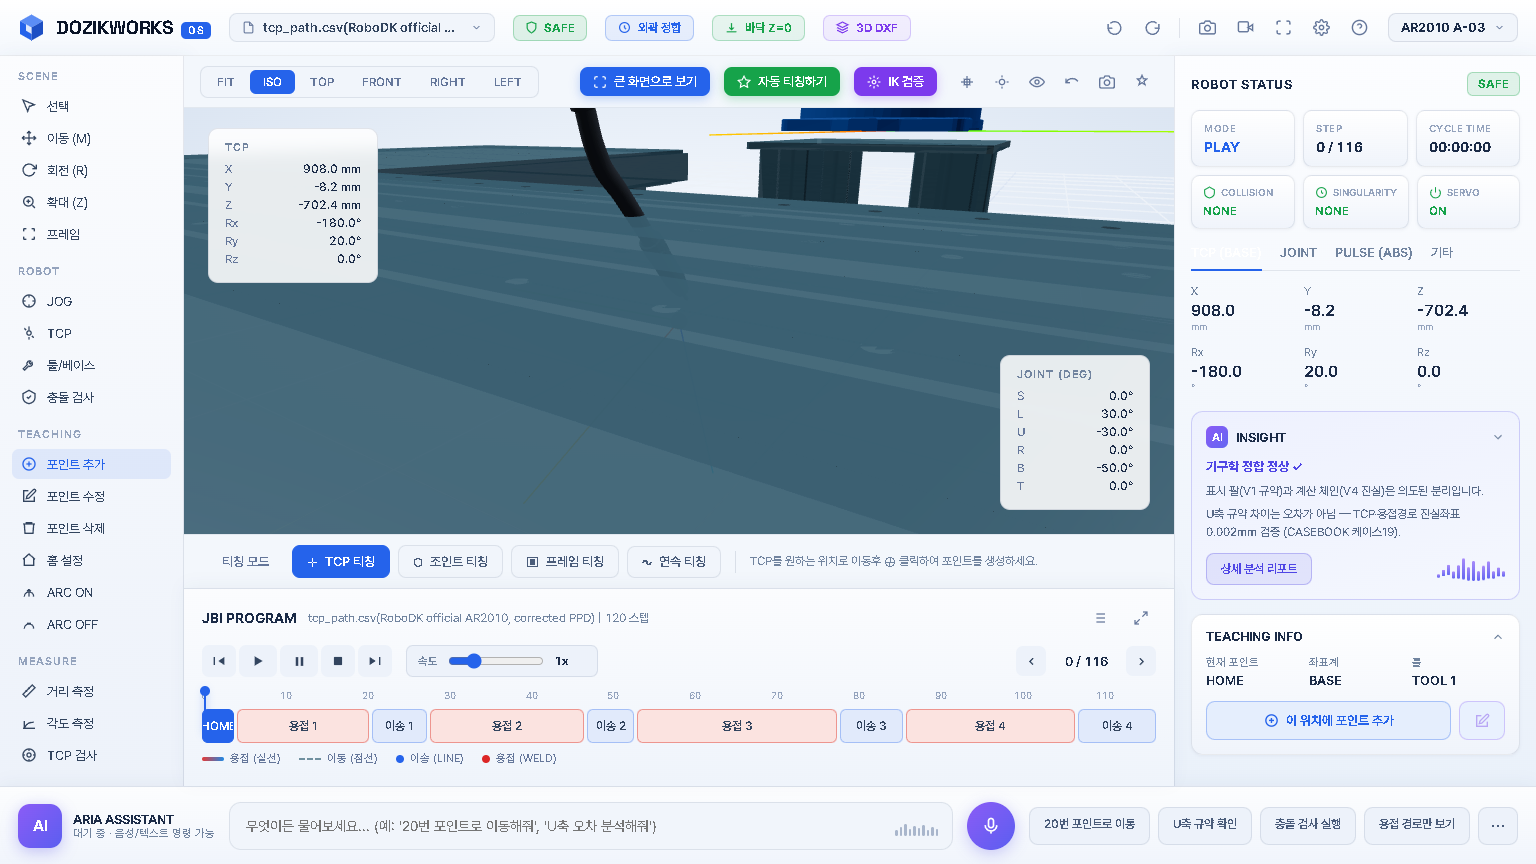The width and height of the screenshot is (1536, 864).
Task: Open TCP item in robot section
Action: 91,333
